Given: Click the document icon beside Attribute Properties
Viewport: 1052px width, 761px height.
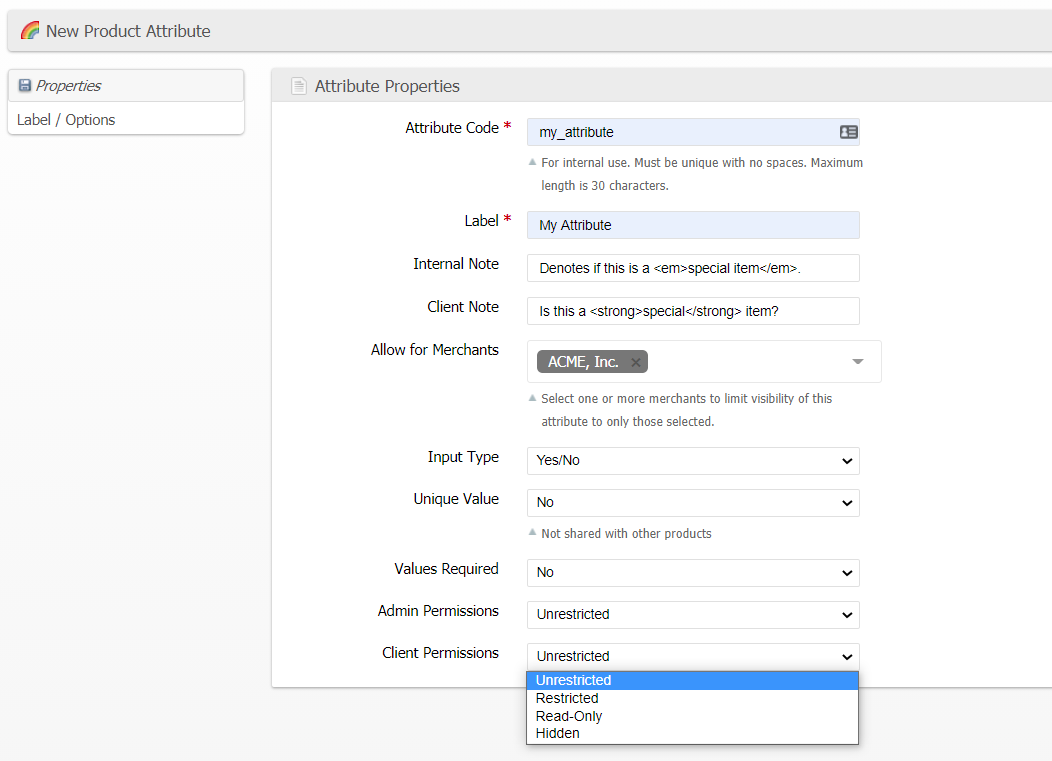Looking at the screenshot, I should click(298, 86).
